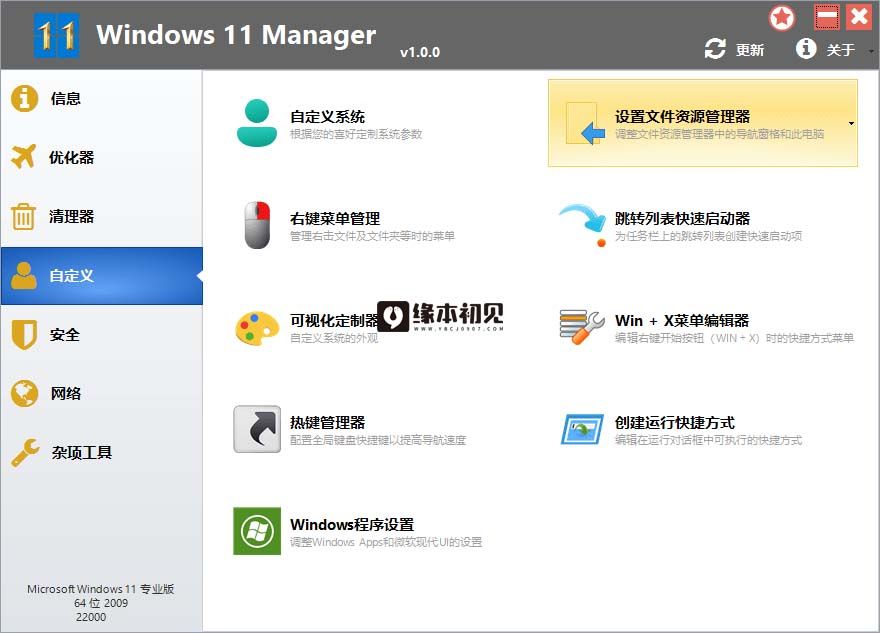Click the person icon for 自定义 tab

pos(24,276)
